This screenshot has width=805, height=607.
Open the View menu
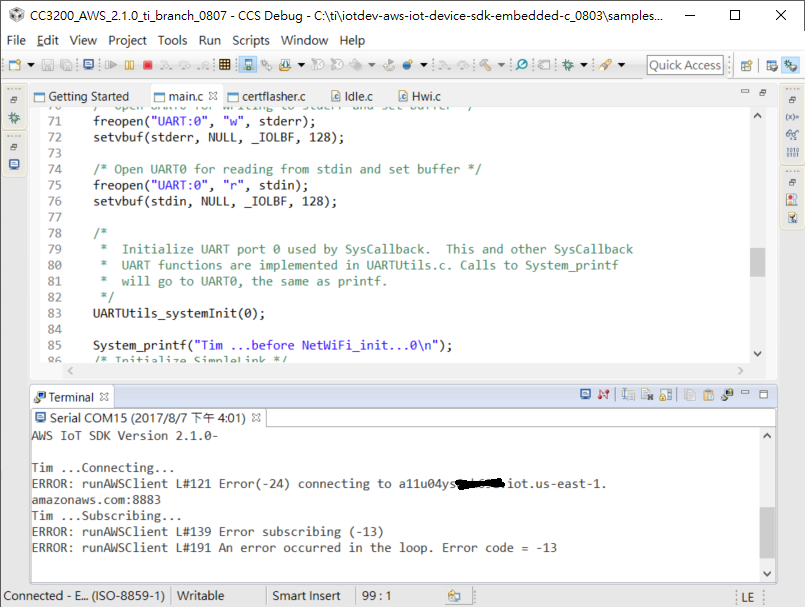coord(83,40)
